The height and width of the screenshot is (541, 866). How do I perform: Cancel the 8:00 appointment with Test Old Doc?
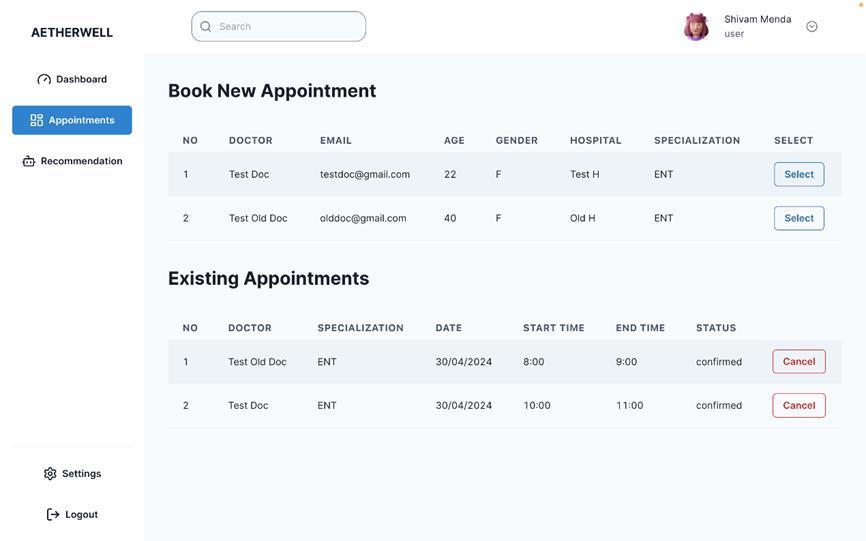798,362
